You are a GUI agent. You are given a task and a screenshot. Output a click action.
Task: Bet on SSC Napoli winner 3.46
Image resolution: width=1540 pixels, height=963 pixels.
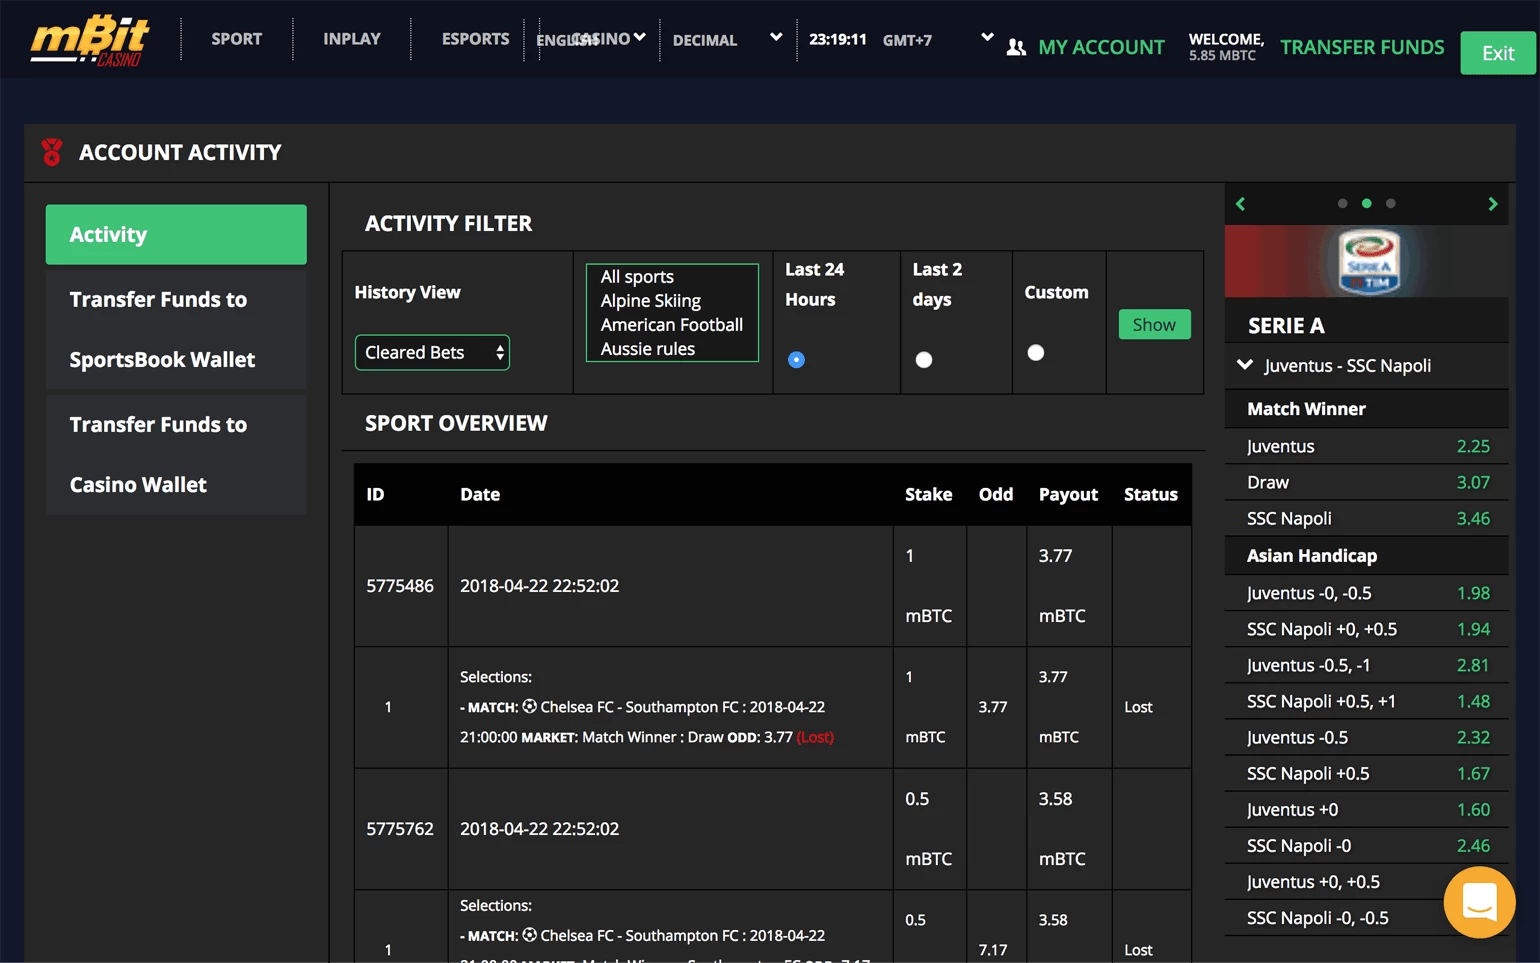tap(1366, 518)
